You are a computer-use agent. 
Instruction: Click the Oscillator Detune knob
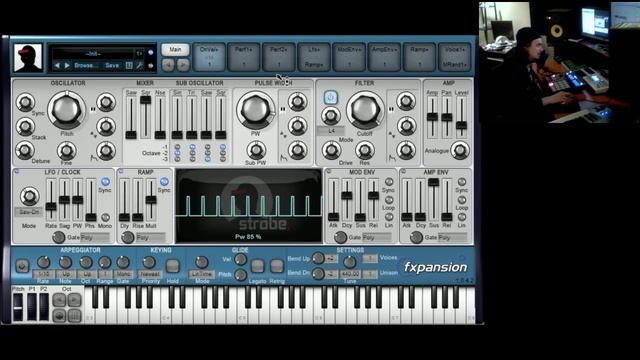(x=24, y=150)
